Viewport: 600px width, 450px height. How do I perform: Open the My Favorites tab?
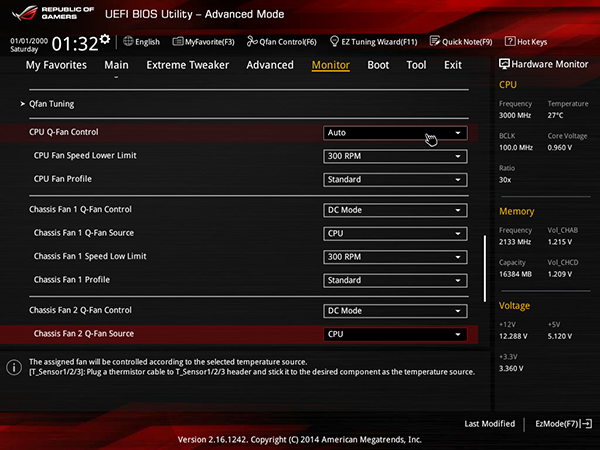56,65
